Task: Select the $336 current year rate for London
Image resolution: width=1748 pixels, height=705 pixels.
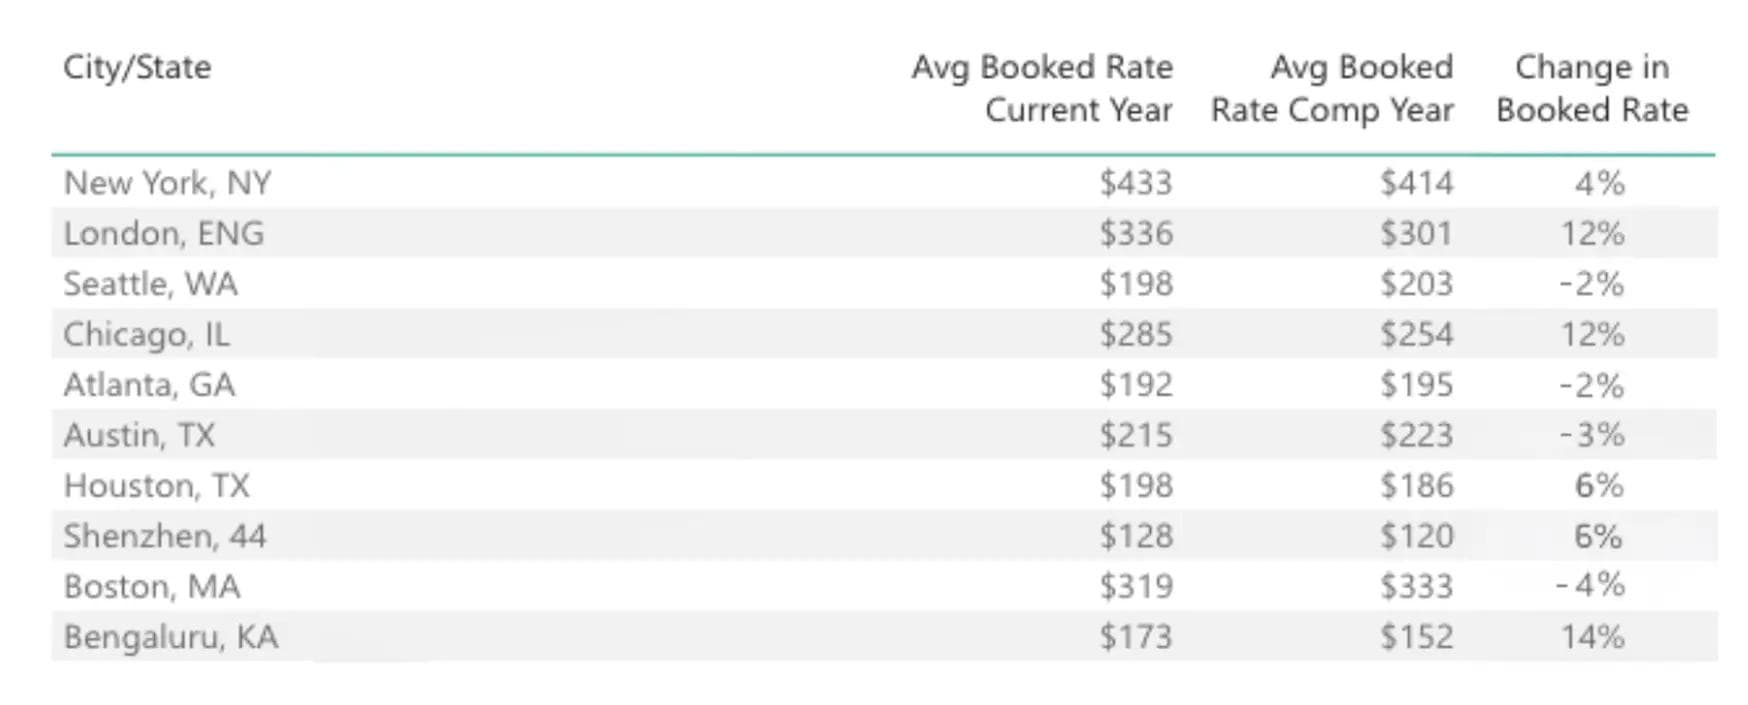Action: pos(1136,233)
